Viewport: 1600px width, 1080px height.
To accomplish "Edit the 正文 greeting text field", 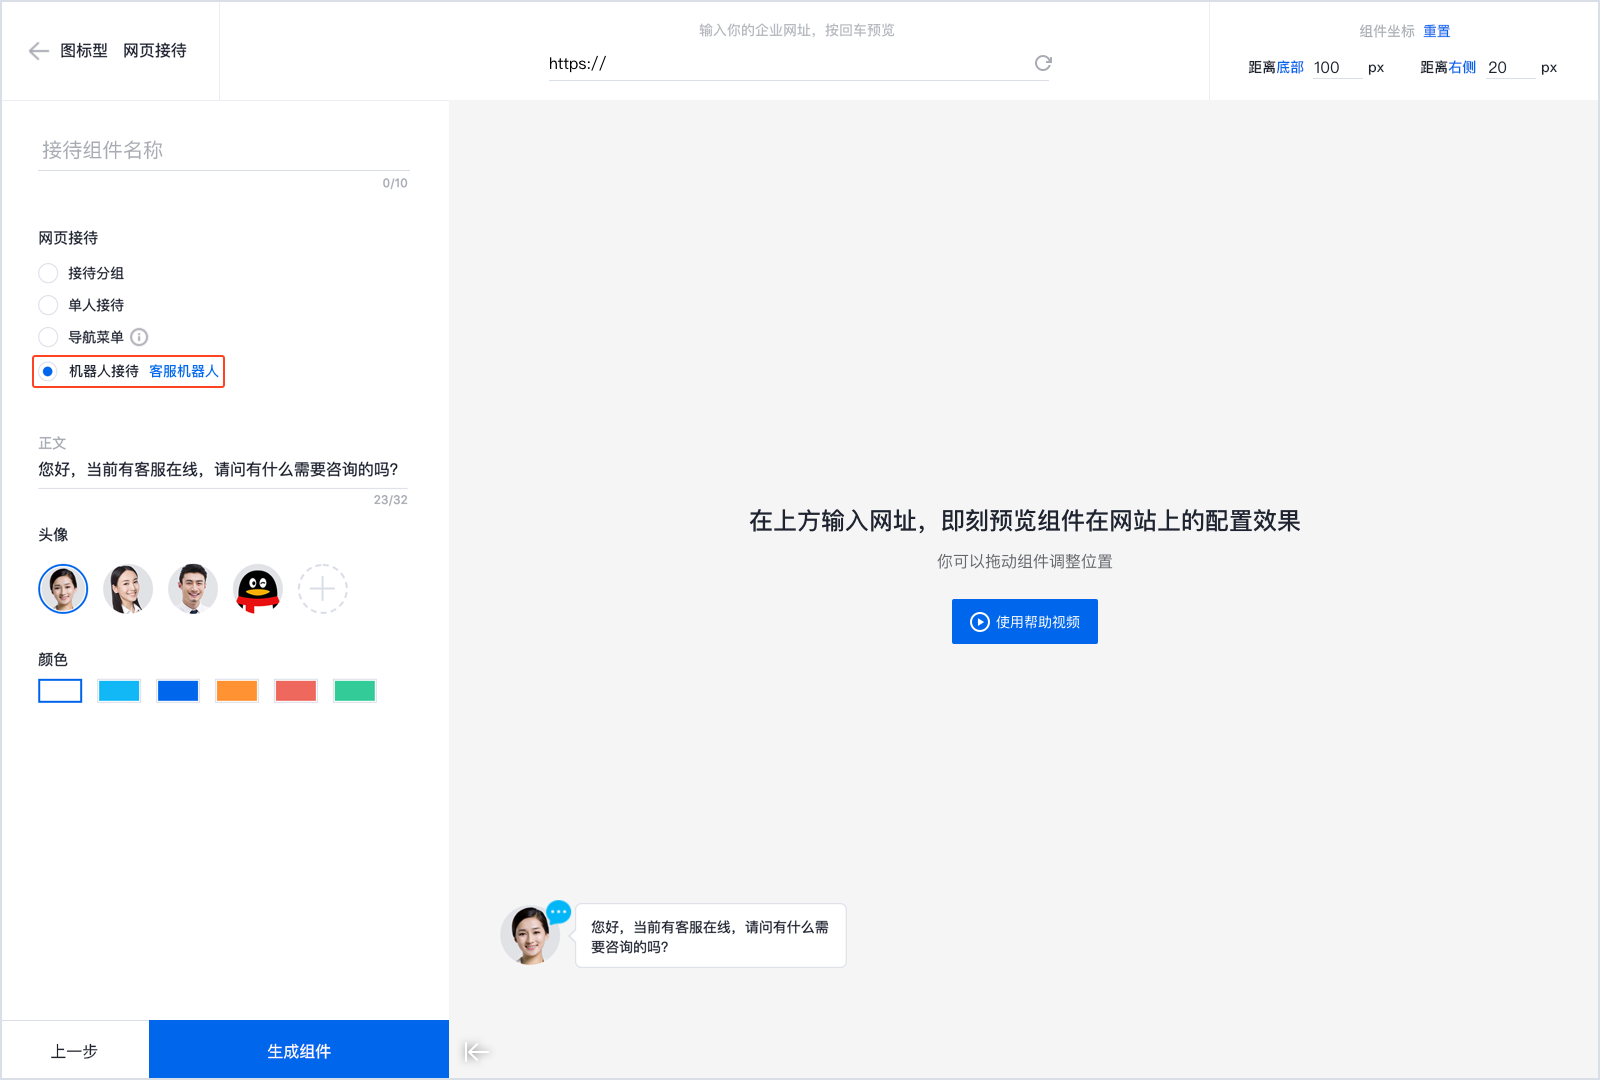I will click(x=223, y=469).
